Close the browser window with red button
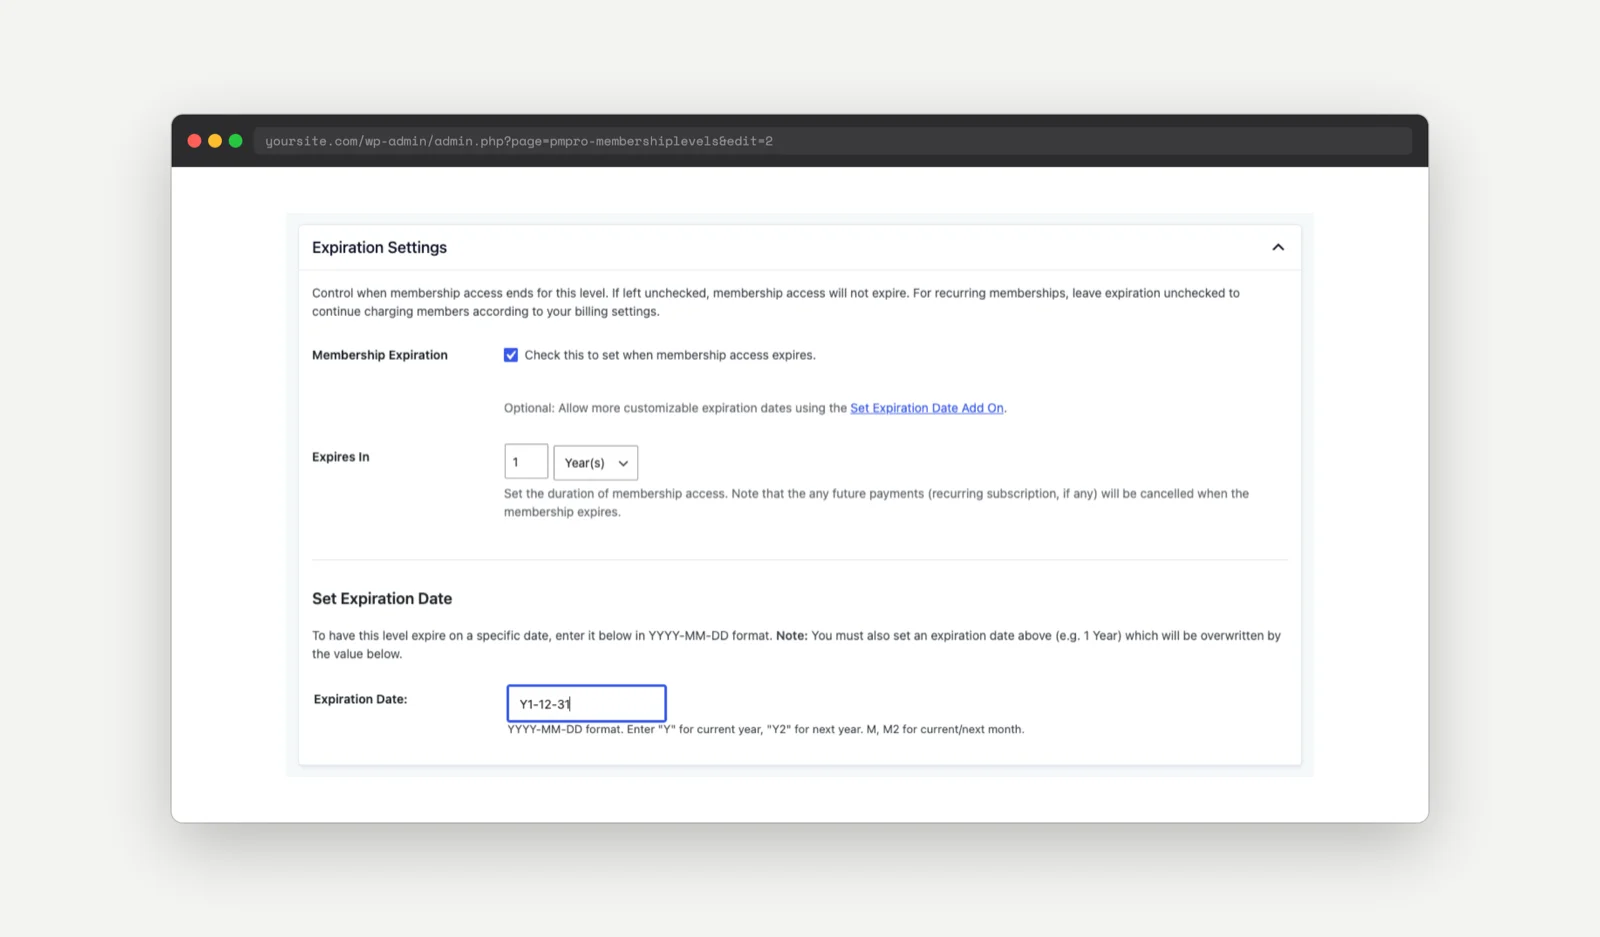Image resolution: width=1600 pixels, height=937 pixels. [x=194, y=141]
